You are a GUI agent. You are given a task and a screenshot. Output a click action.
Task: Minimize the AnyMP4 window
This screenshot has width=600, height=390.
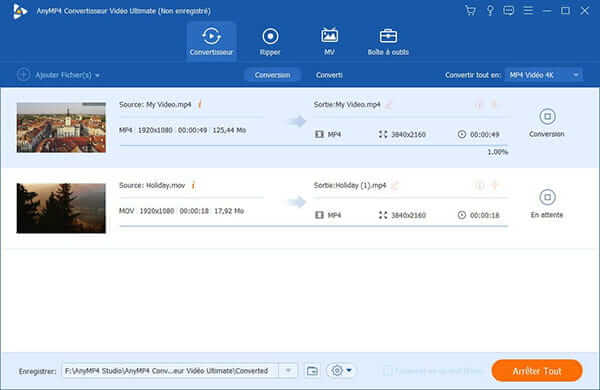547,11
